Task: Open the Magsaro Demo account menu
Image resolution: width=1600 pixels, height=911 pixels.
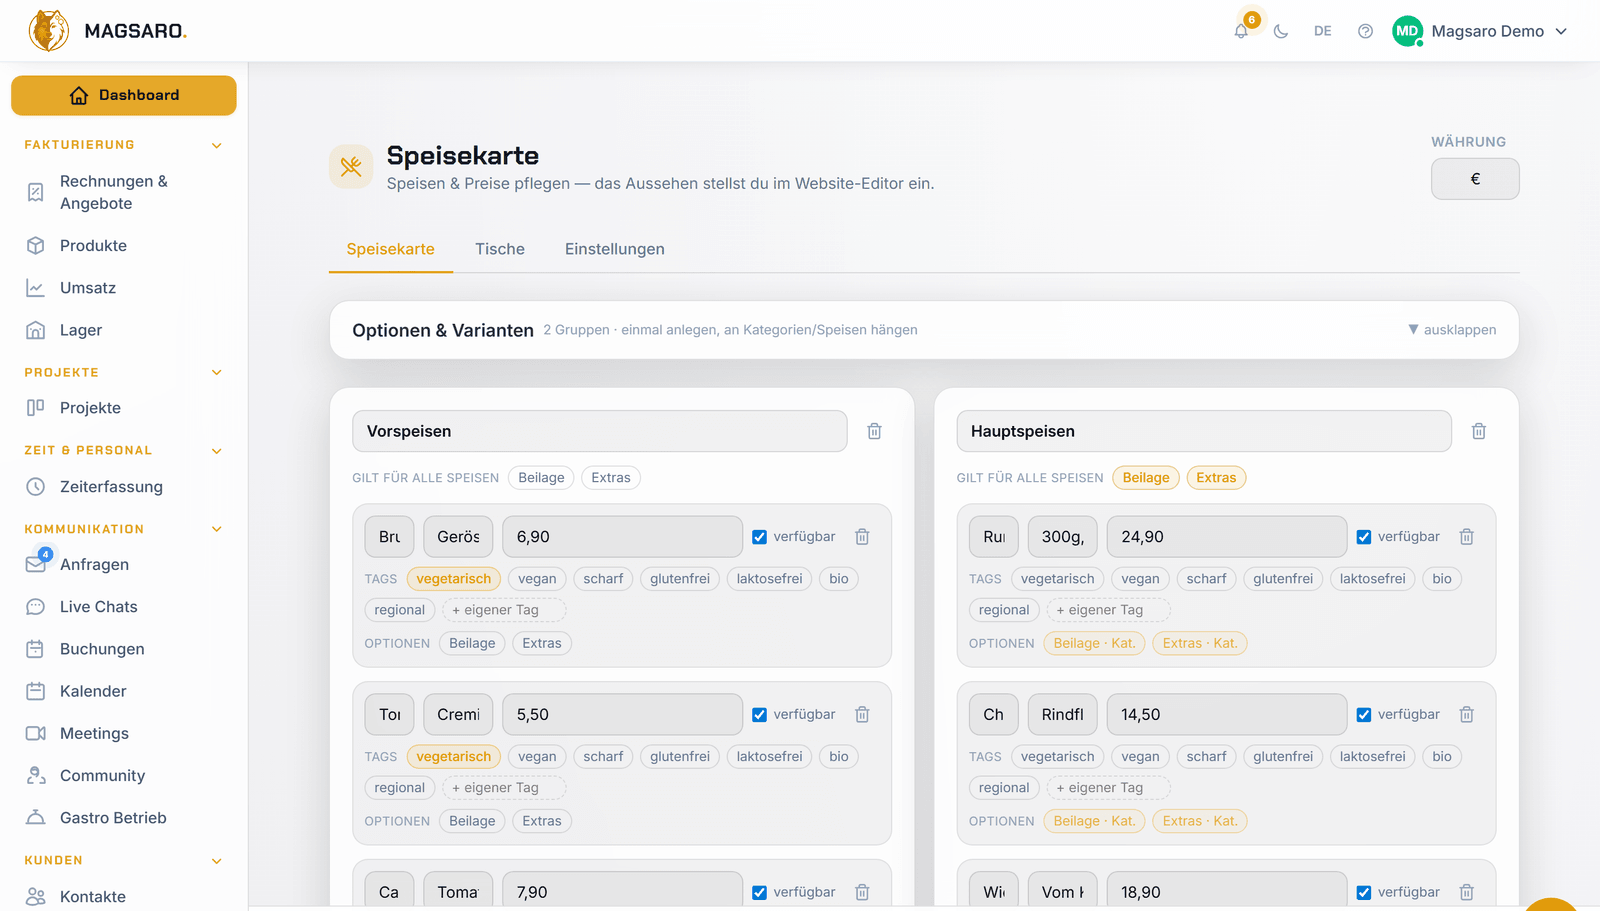Action: pyautogui.click(x=1480, y=31)
